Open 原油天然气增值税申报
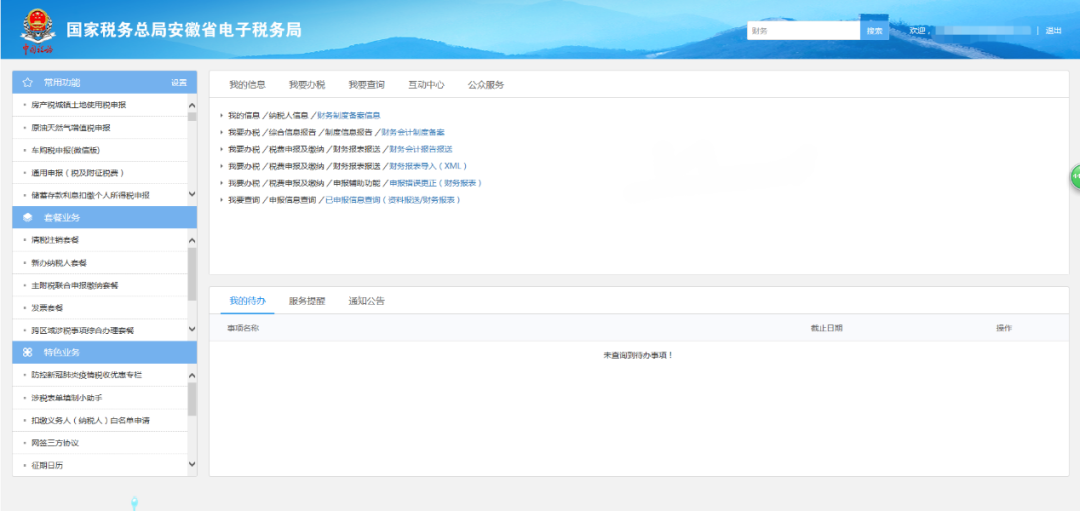1080x511 pixels. click(71, 127)
